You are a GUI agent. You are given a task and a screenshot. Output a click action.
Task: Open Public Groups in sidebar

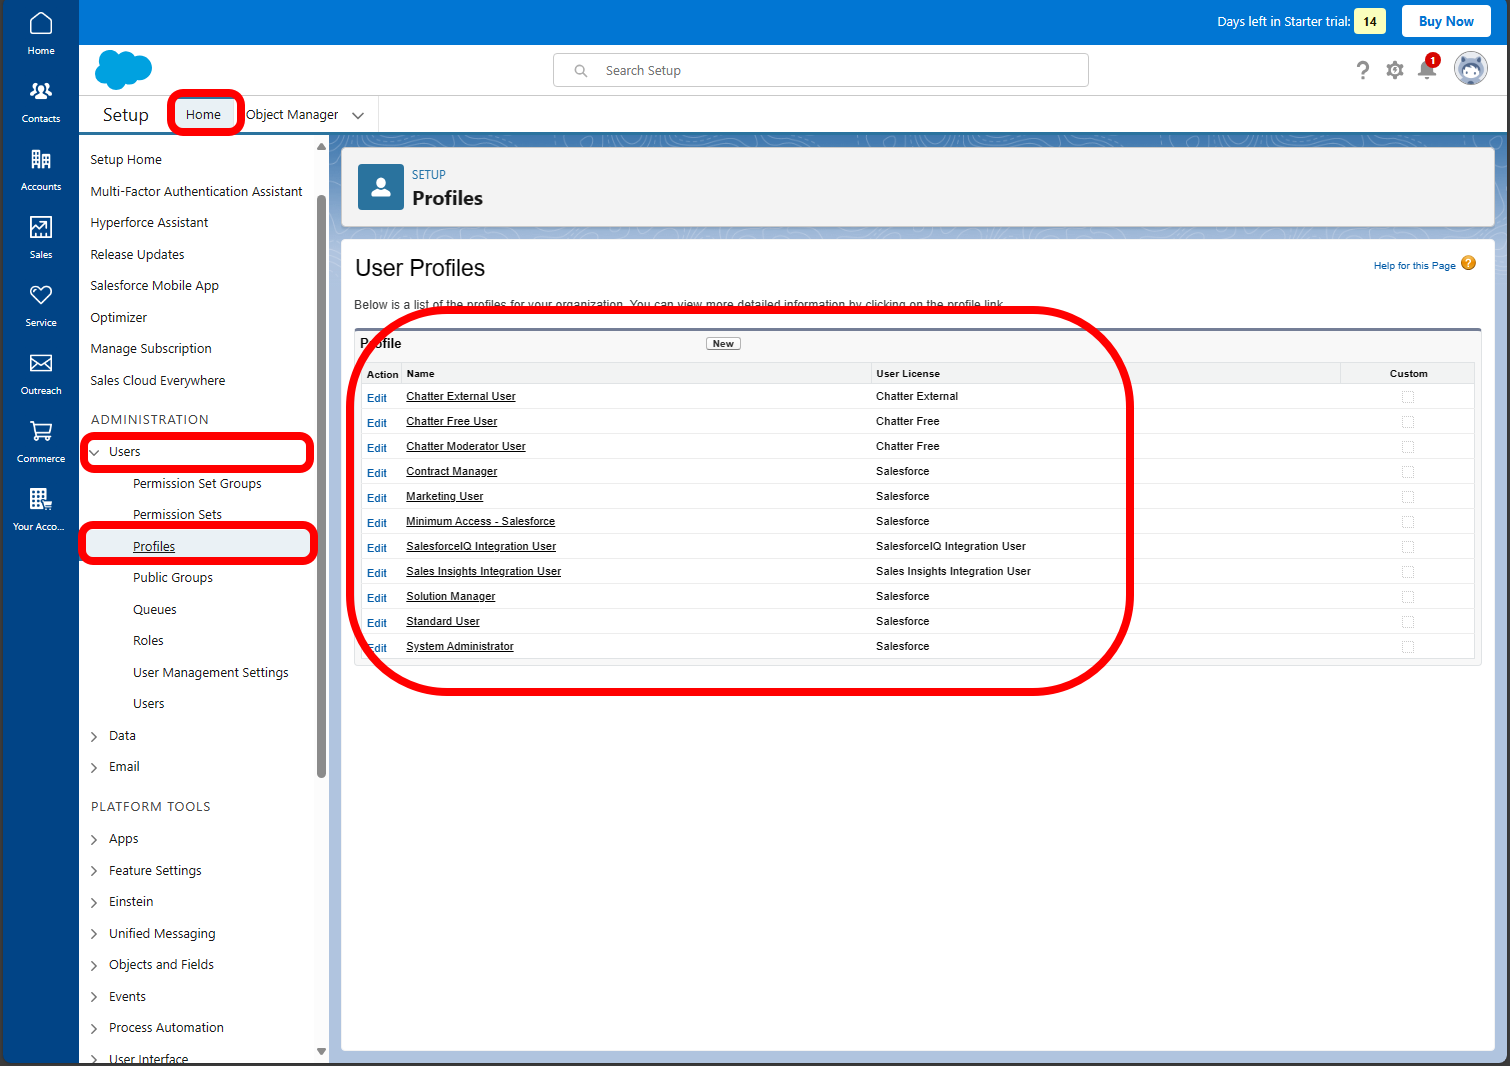pos(173,577)
